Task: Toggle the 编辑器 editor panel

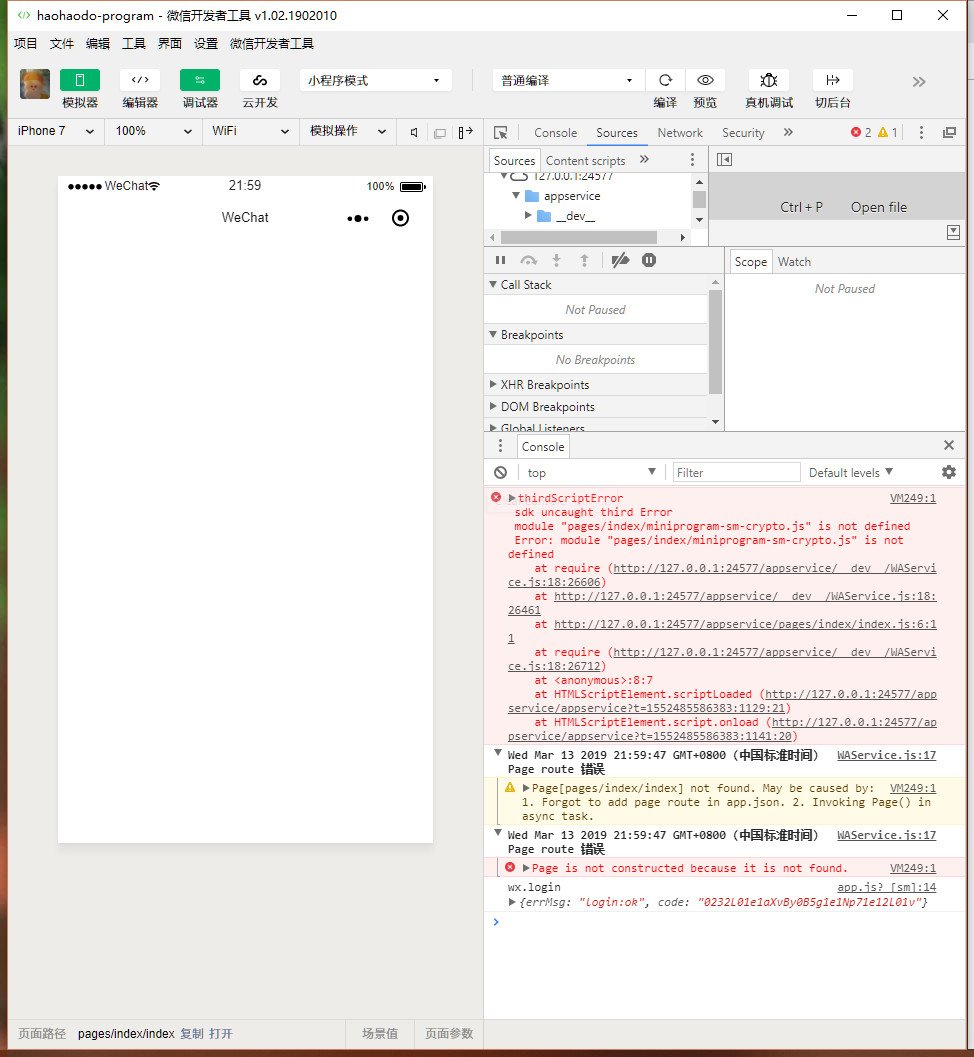Action: pyautogui.click(x=140, y=80)
